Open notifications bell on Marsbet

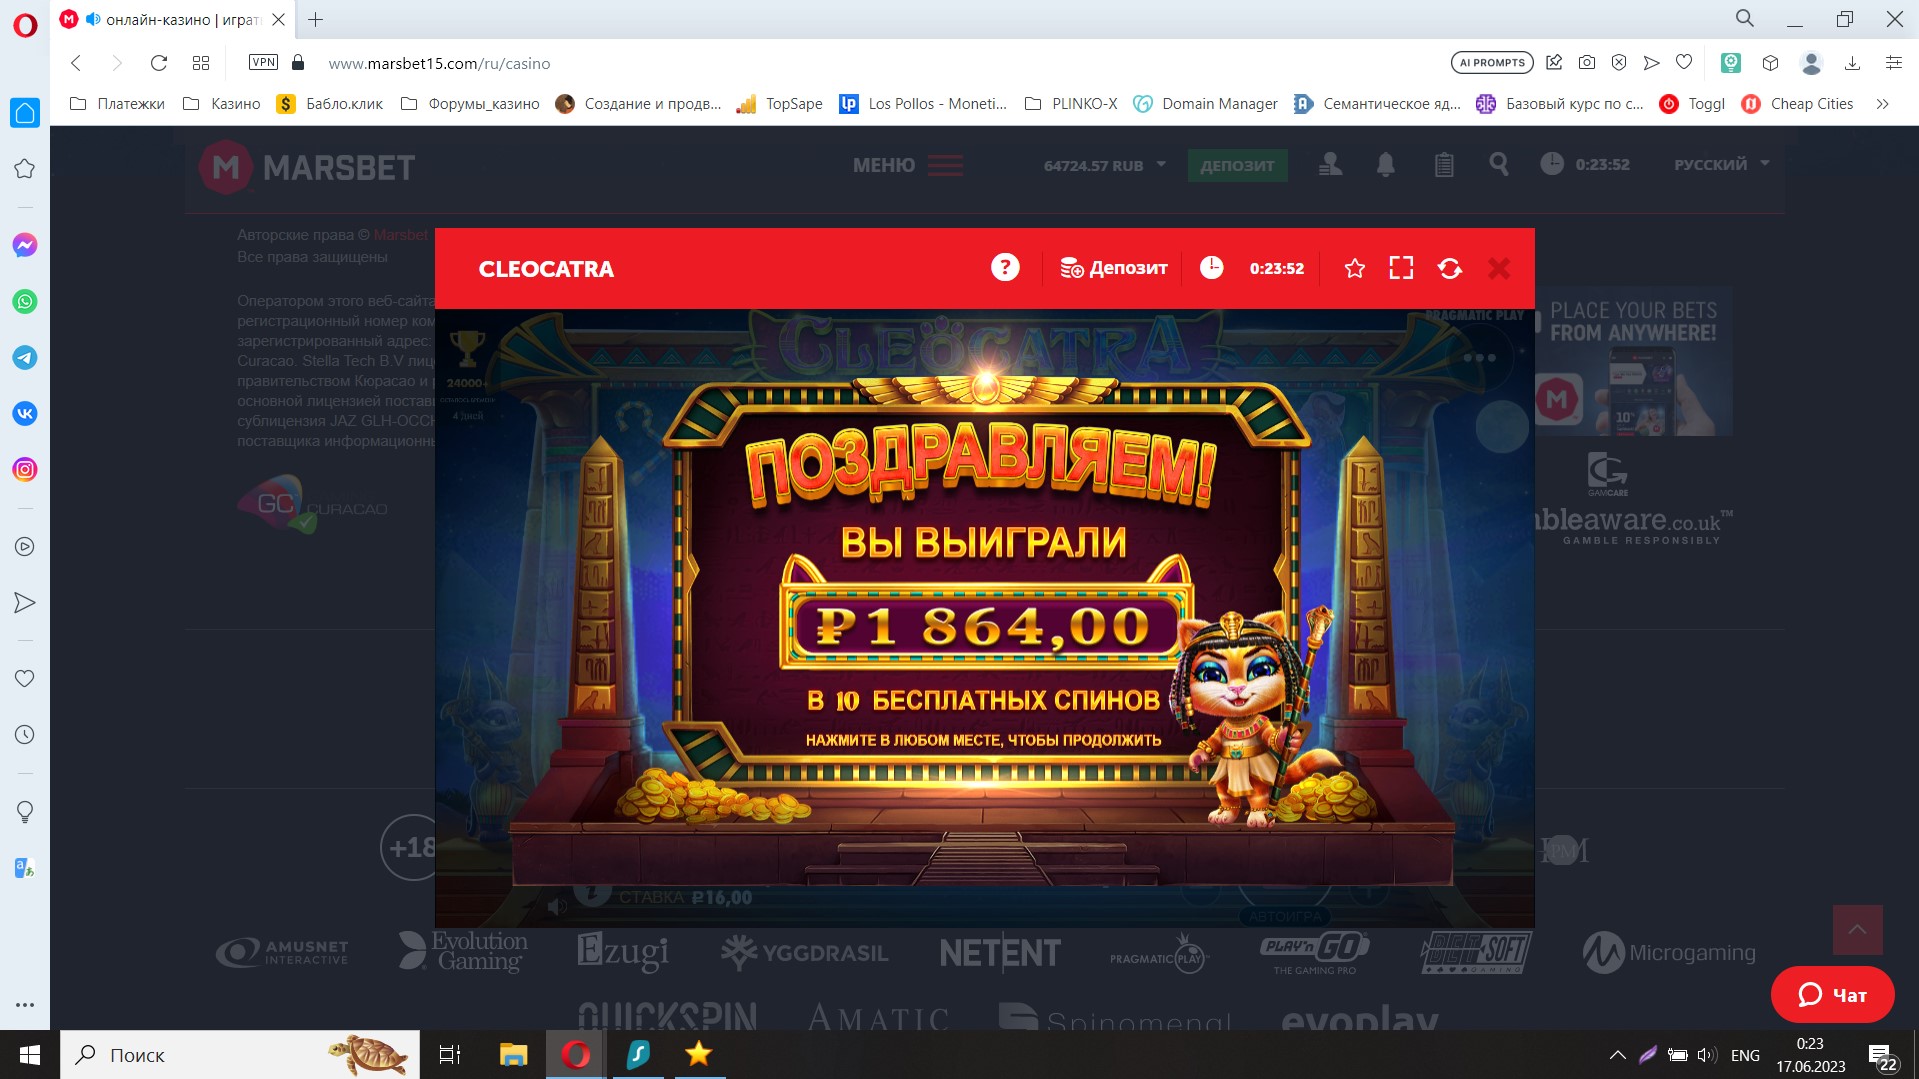point(1385,164)
